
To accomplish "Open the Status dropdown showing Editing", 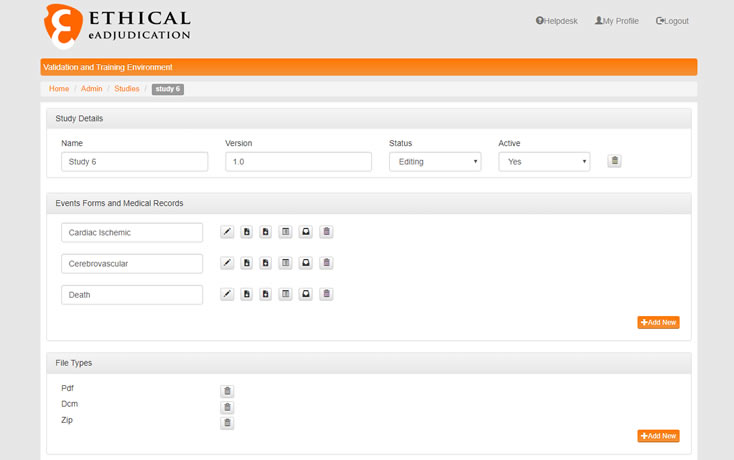I will tap(434, 161).
